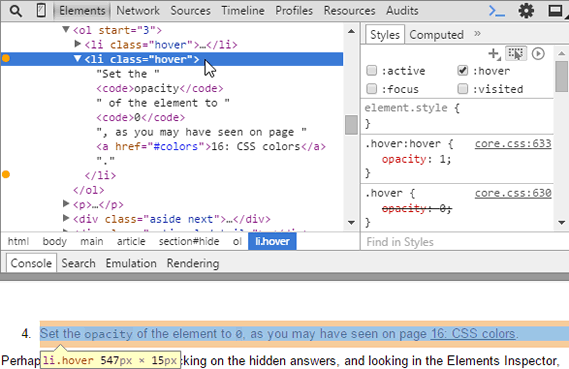This screenshot has height=369, width=569.
Task: Enable the :focus pseudo-state checkbox
Action: tap(372, 89)
